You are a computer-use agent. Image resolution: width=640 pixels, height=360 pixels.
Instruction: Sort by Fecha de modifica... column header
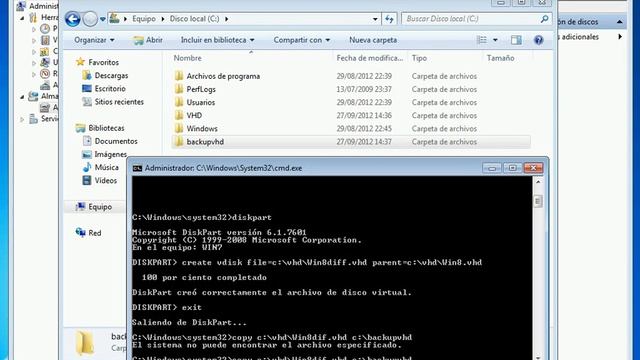369,58
